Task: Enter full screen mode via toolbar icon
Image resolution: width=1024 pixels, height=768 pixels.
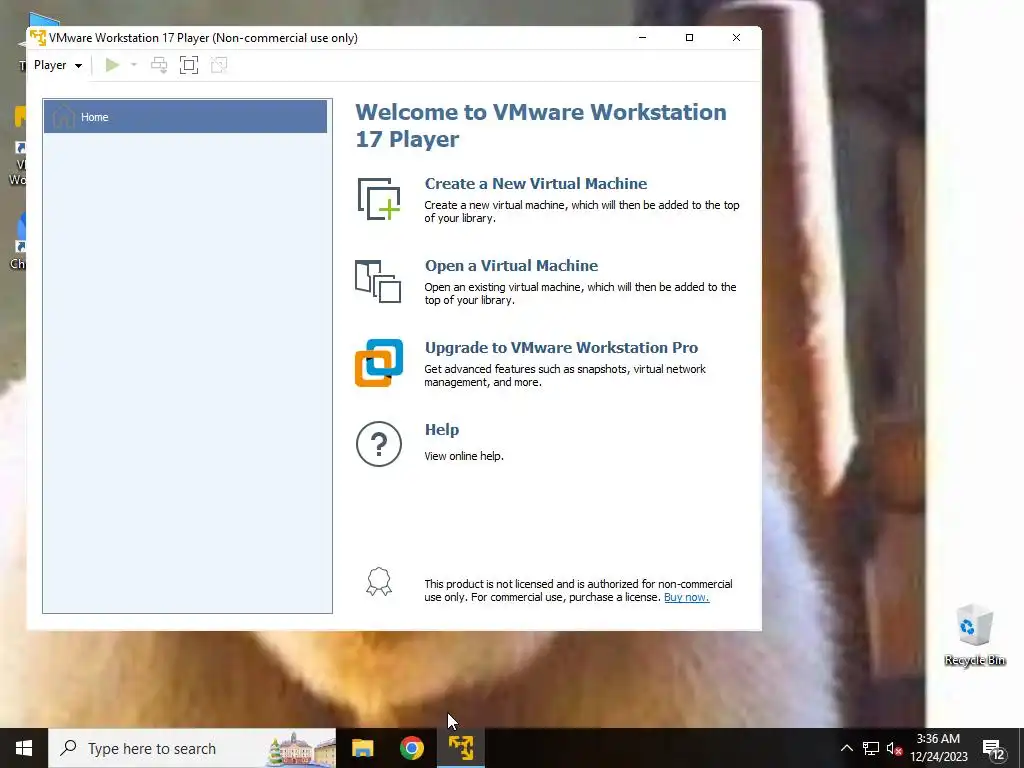Action: click(x=189, y=65)
